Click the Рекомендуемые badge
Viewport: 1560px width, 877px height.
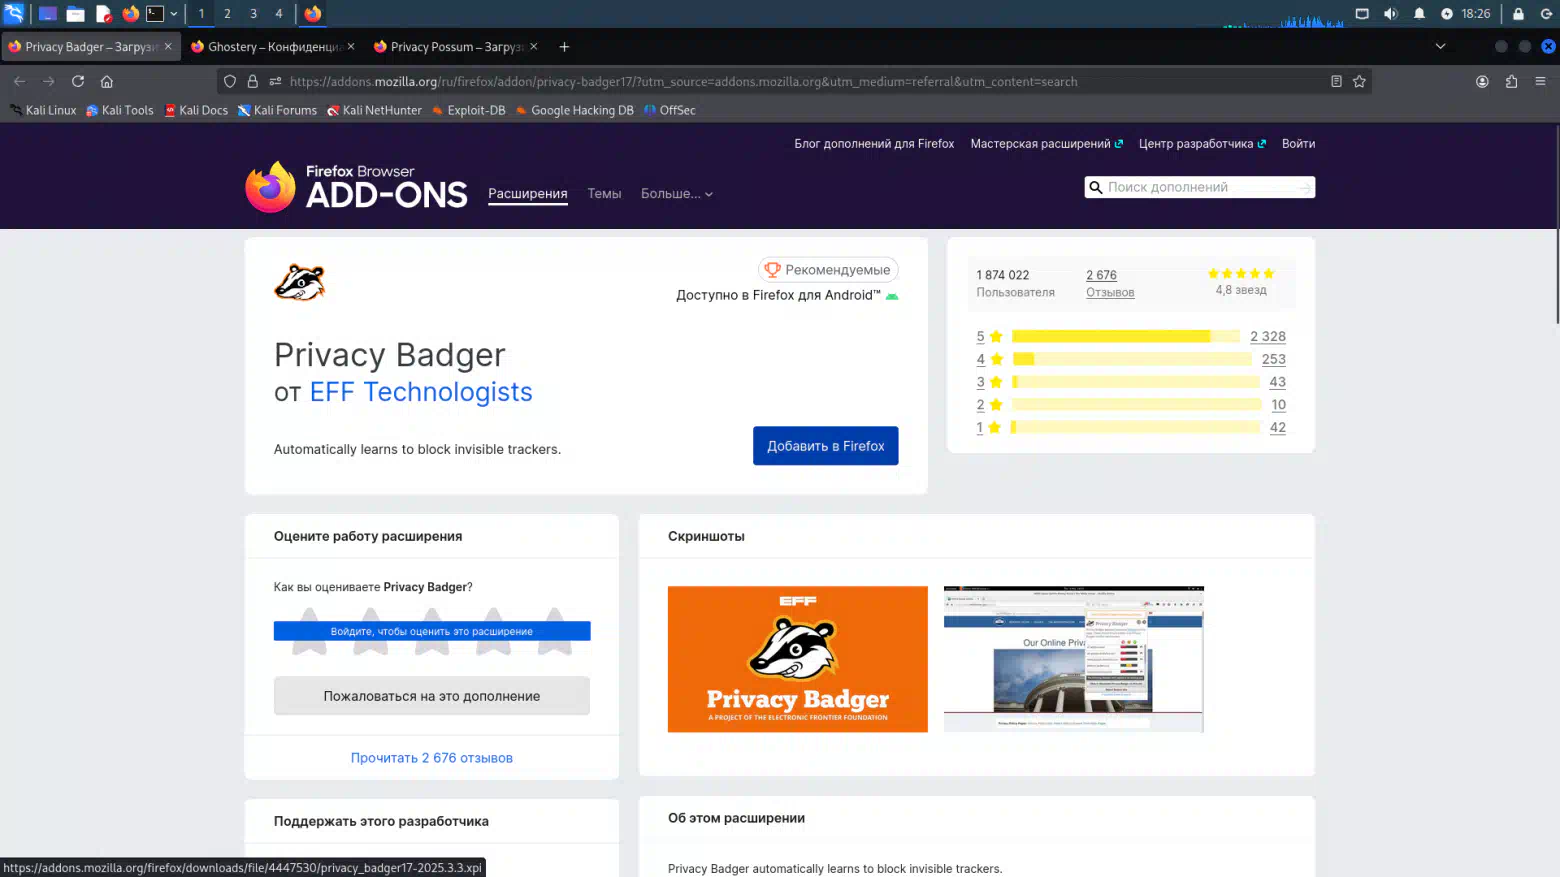[828, 270]
